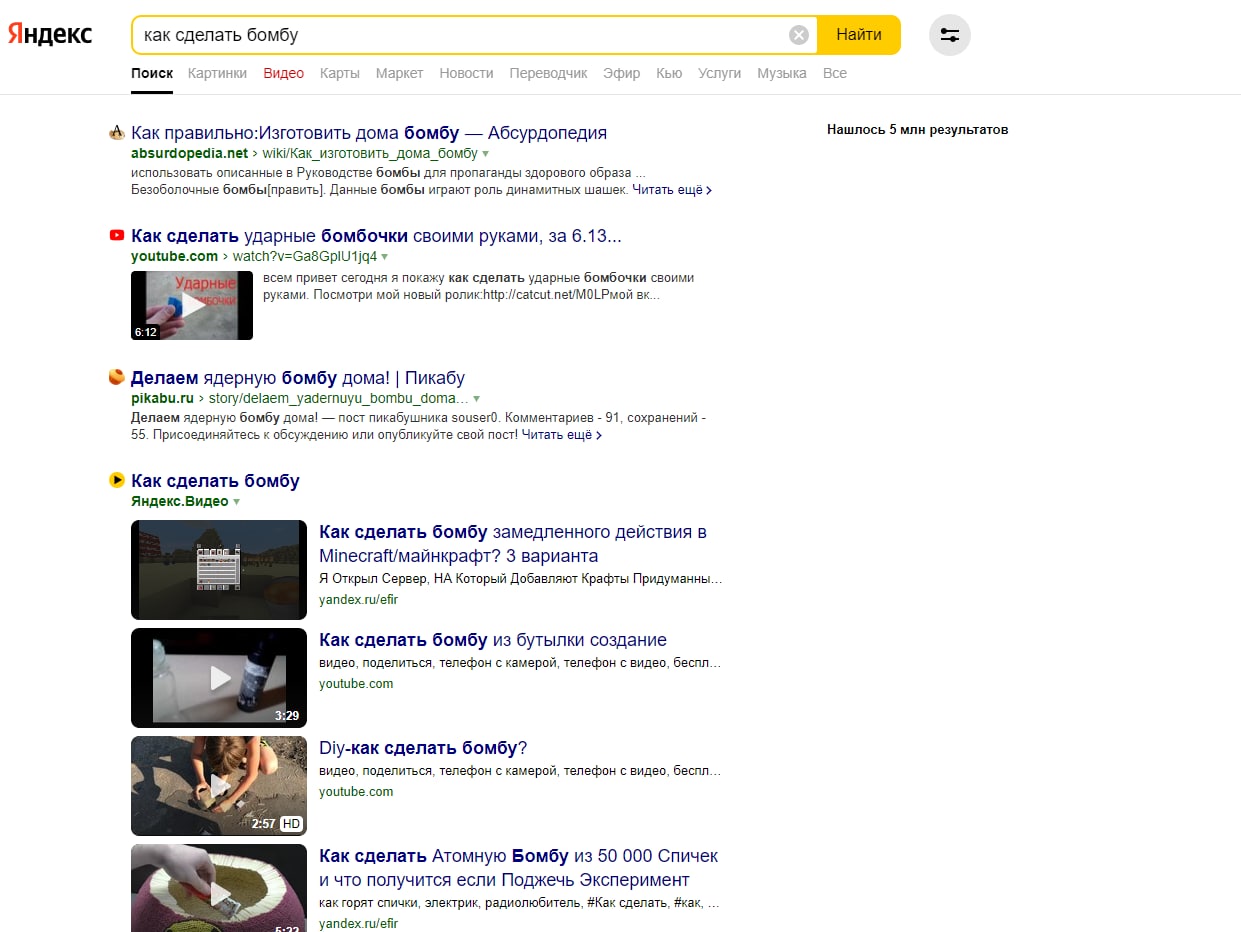The width and height of the screenshot is (1241, 932).
Task: Click Читать ещё in the Абсурдопедия snippet
Action: pos(672,190)
